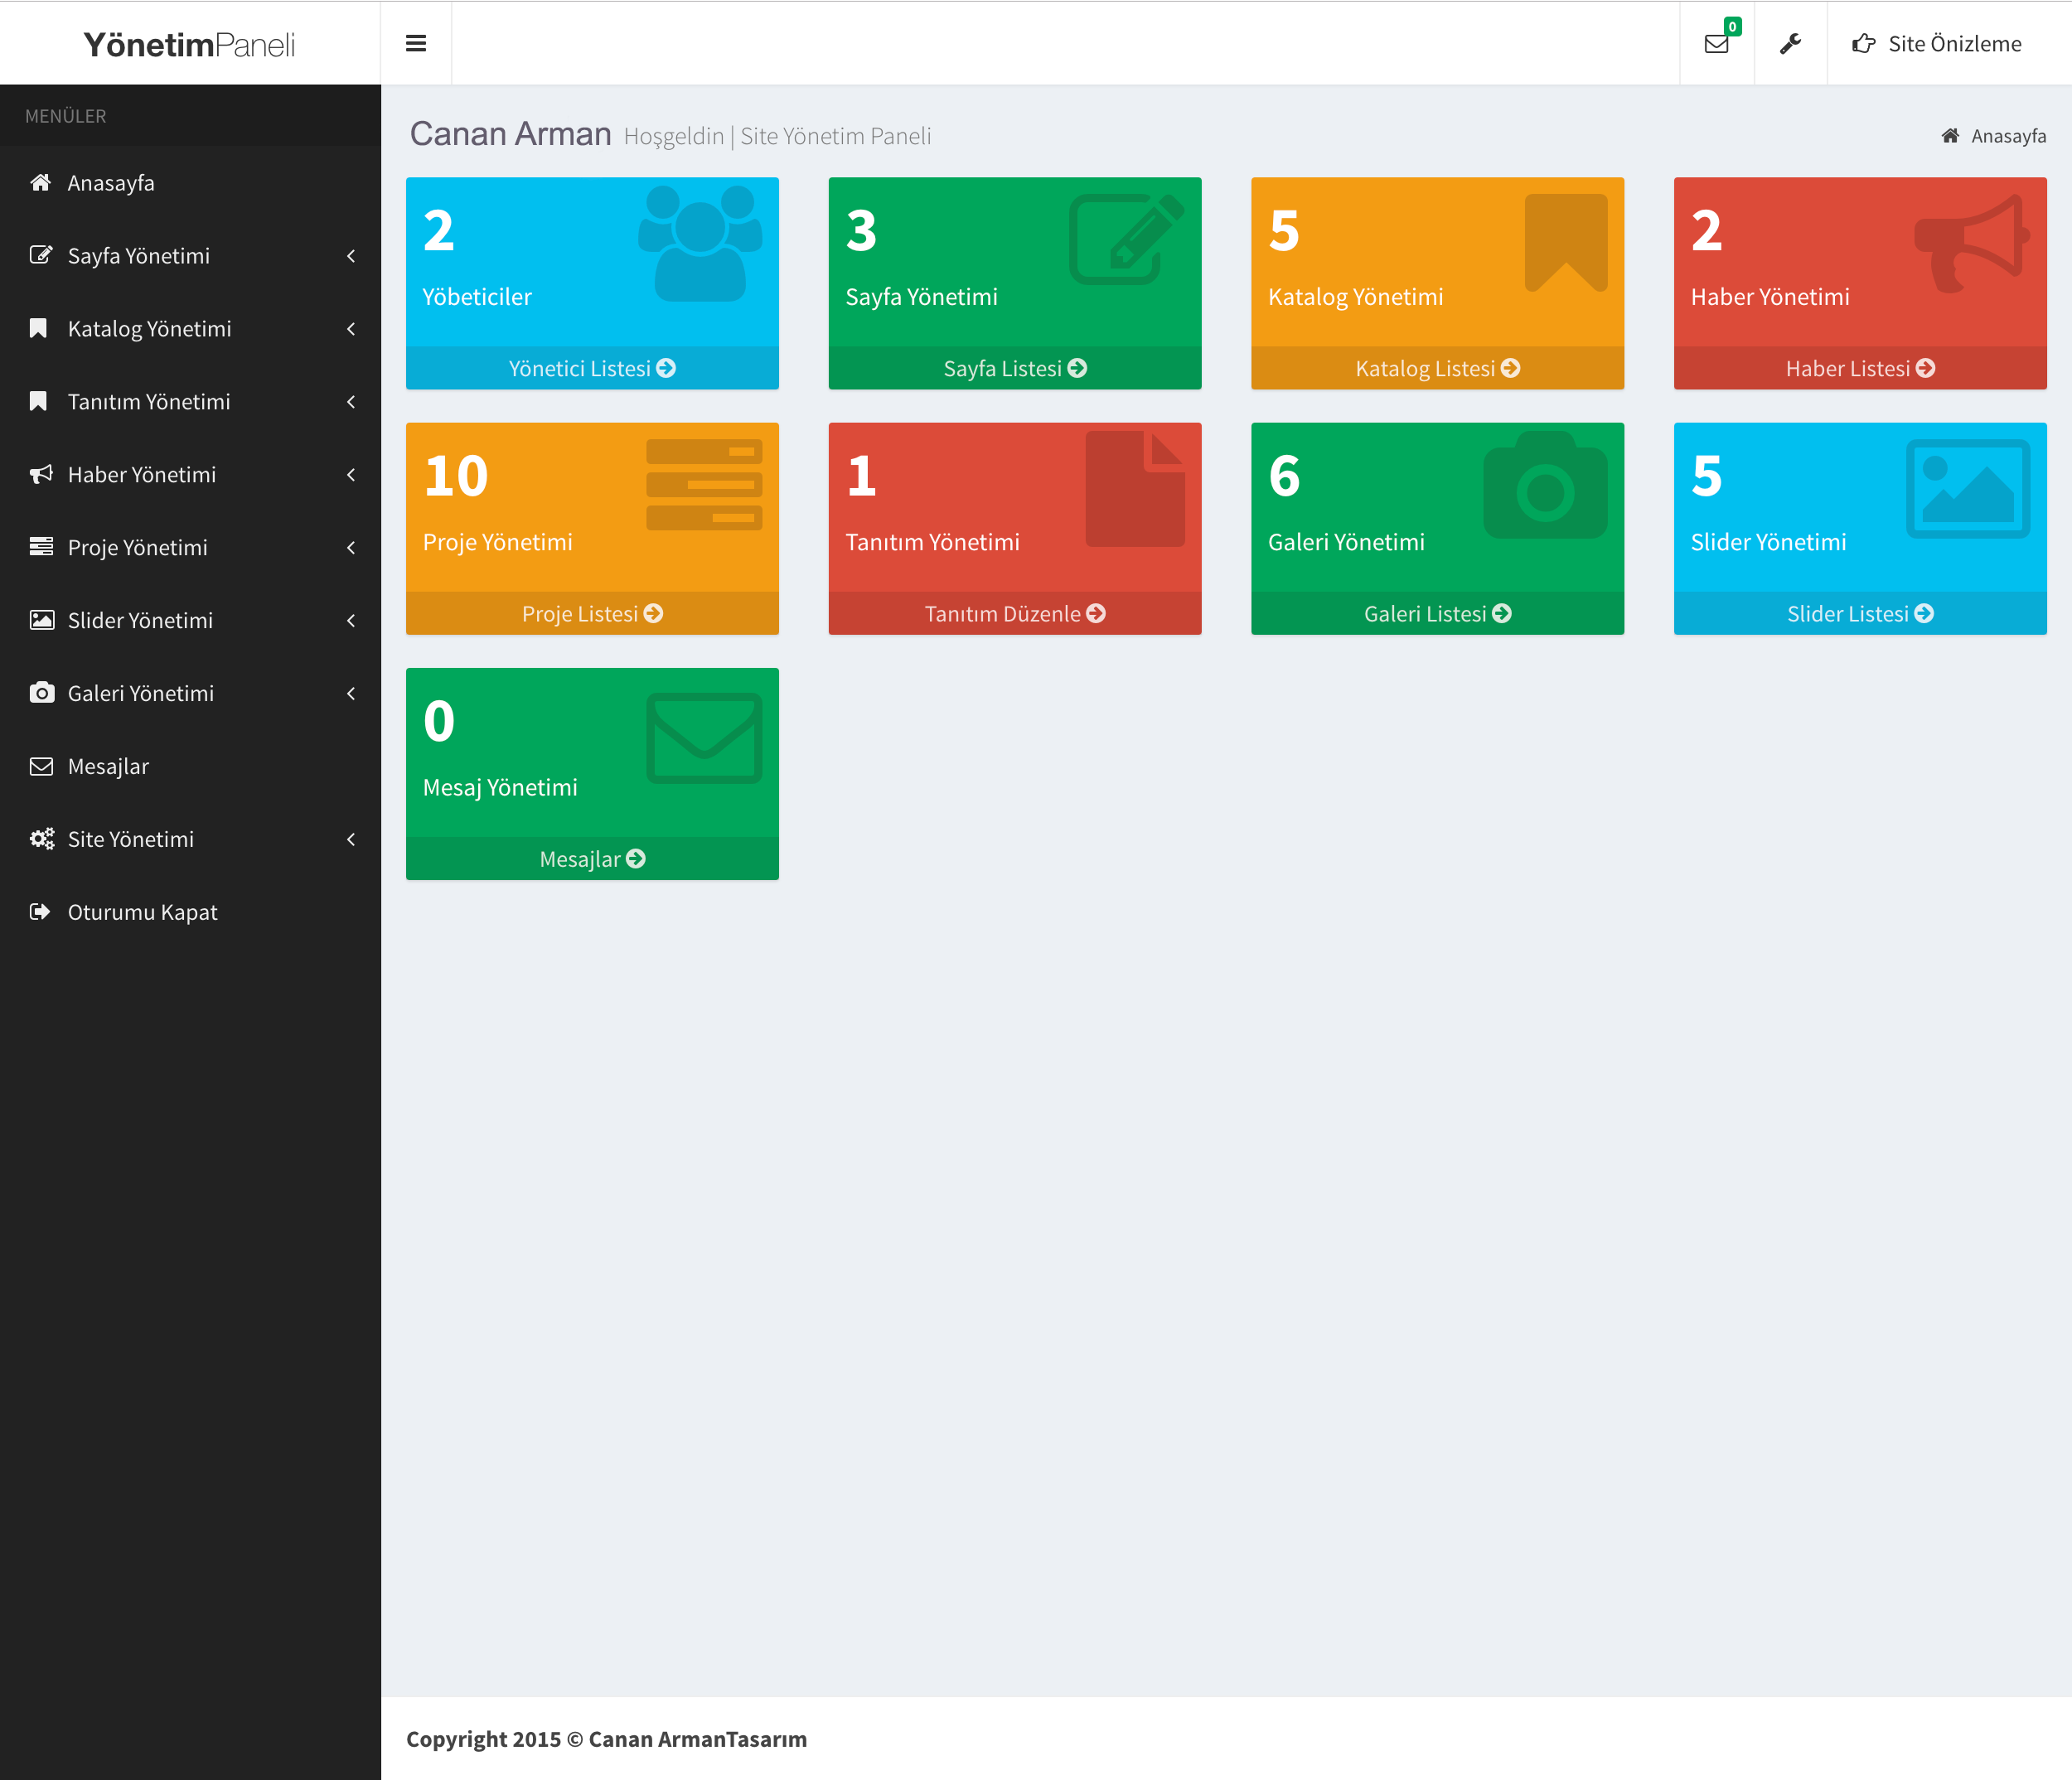The image size is (2072, 1780).
Task: Expand Sayfa Yönetimi using its chevron
Action: click(x=351, y=256)
